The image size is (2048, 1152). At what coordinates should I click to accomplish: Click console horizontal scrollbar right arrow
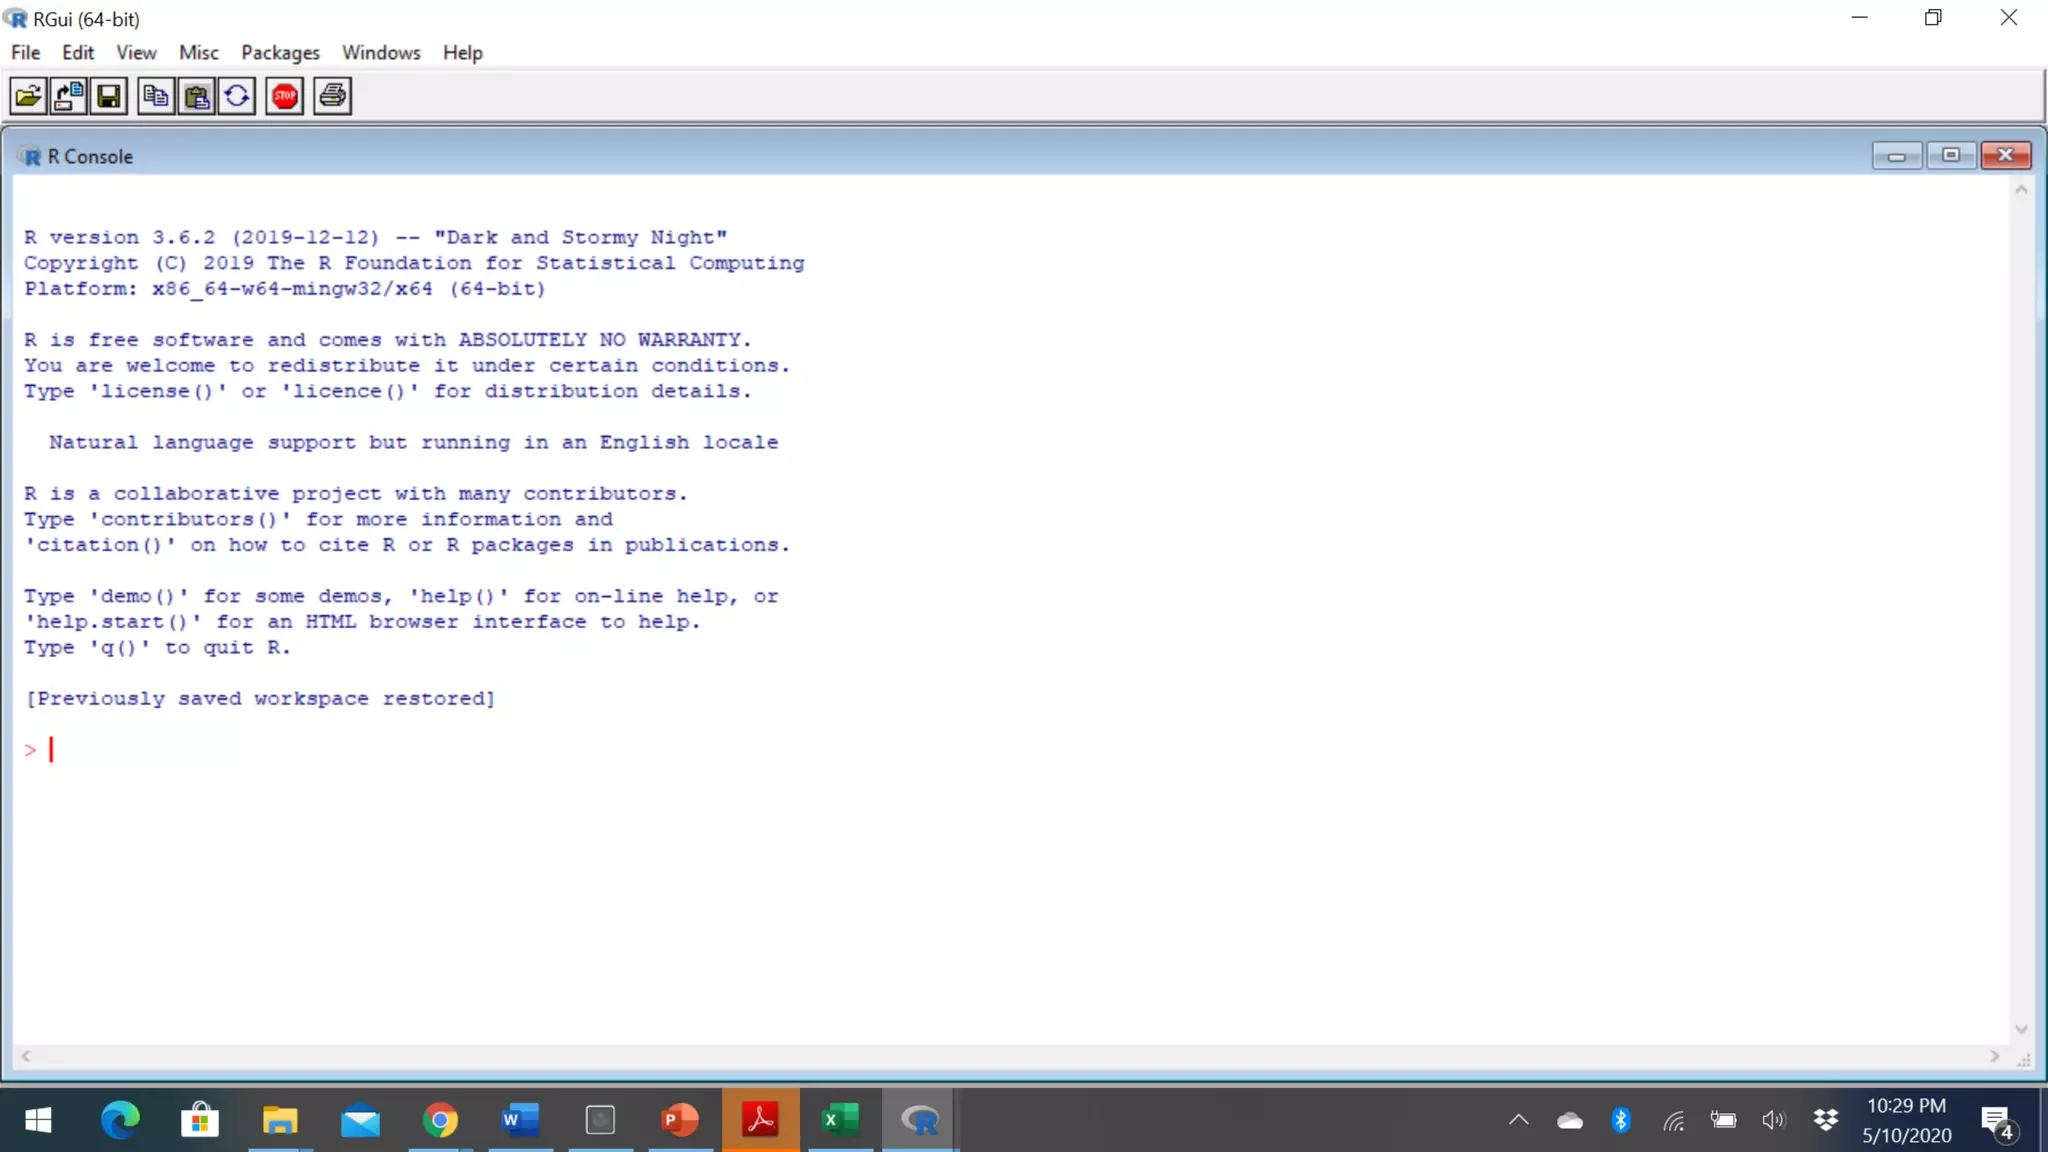click(1995, 1056)
